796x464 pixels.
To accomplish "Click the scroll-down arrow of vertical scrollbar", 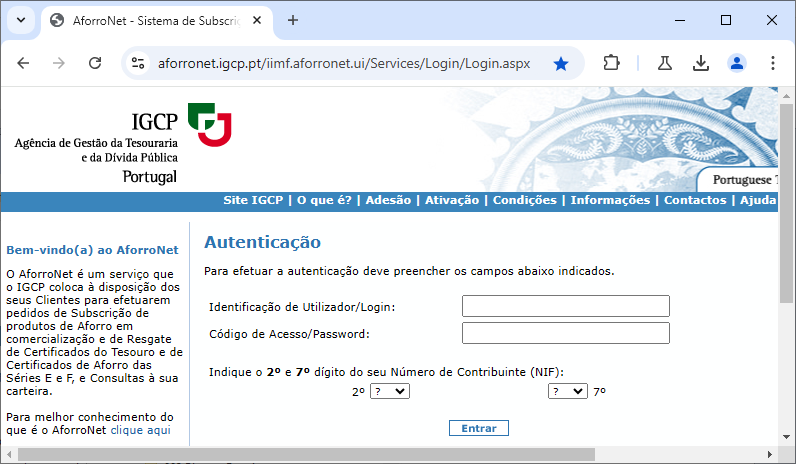I will coord(786,437).
